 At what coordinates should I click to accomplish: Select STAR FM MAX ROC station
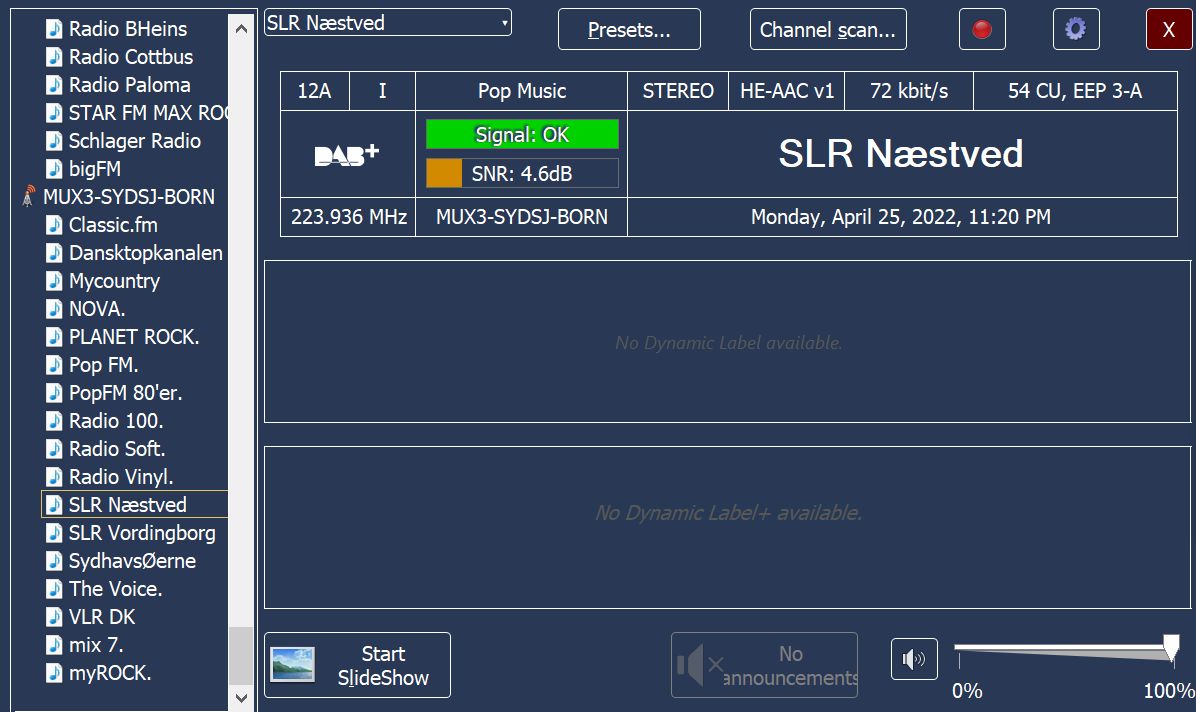pyautogui.click(x=148, y=113)
